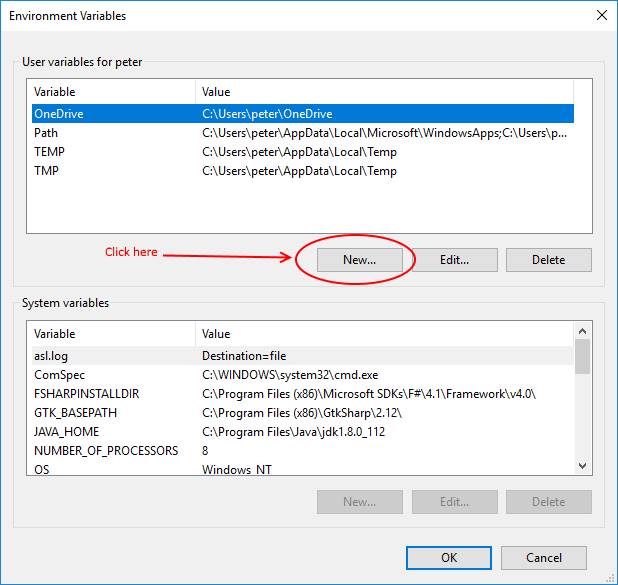Viewport: 618px width, 585px height.
Task: Select FSHARPINSTALLDIR system variable
Action: 86,394
